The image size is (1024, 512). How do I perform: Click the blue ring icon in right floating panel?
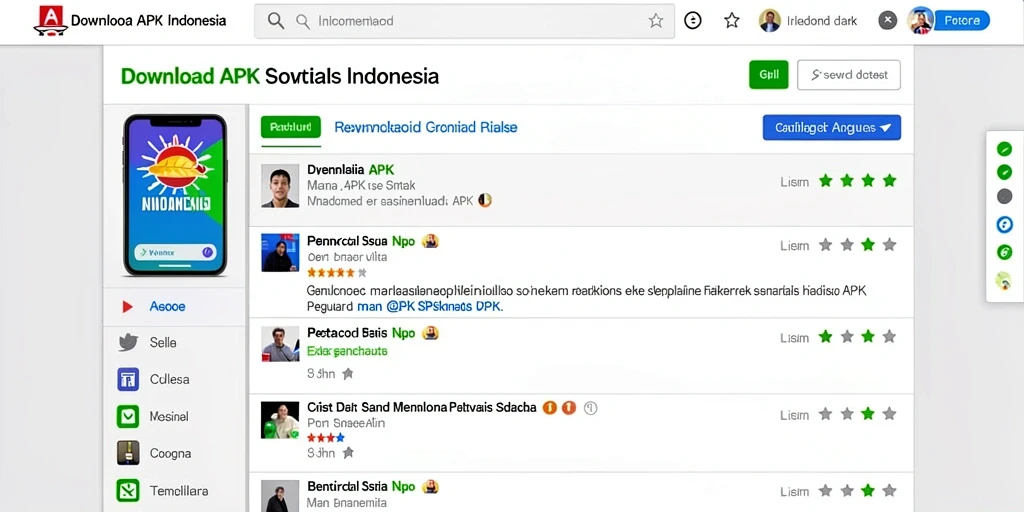click(1004, 225)
